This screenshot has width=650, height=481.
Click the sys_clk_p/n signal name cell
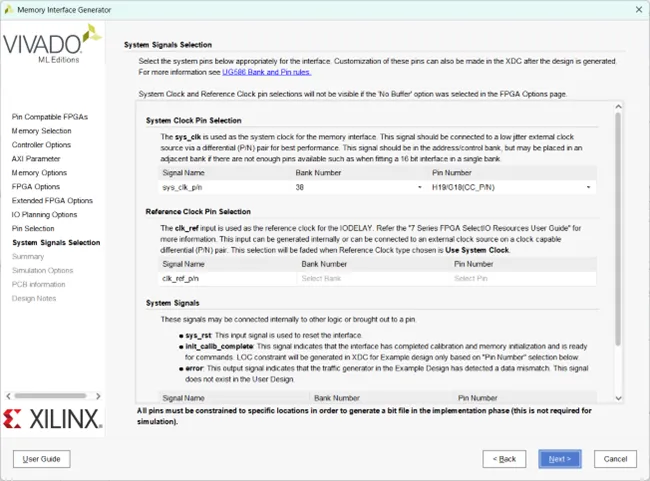point(225,187)
